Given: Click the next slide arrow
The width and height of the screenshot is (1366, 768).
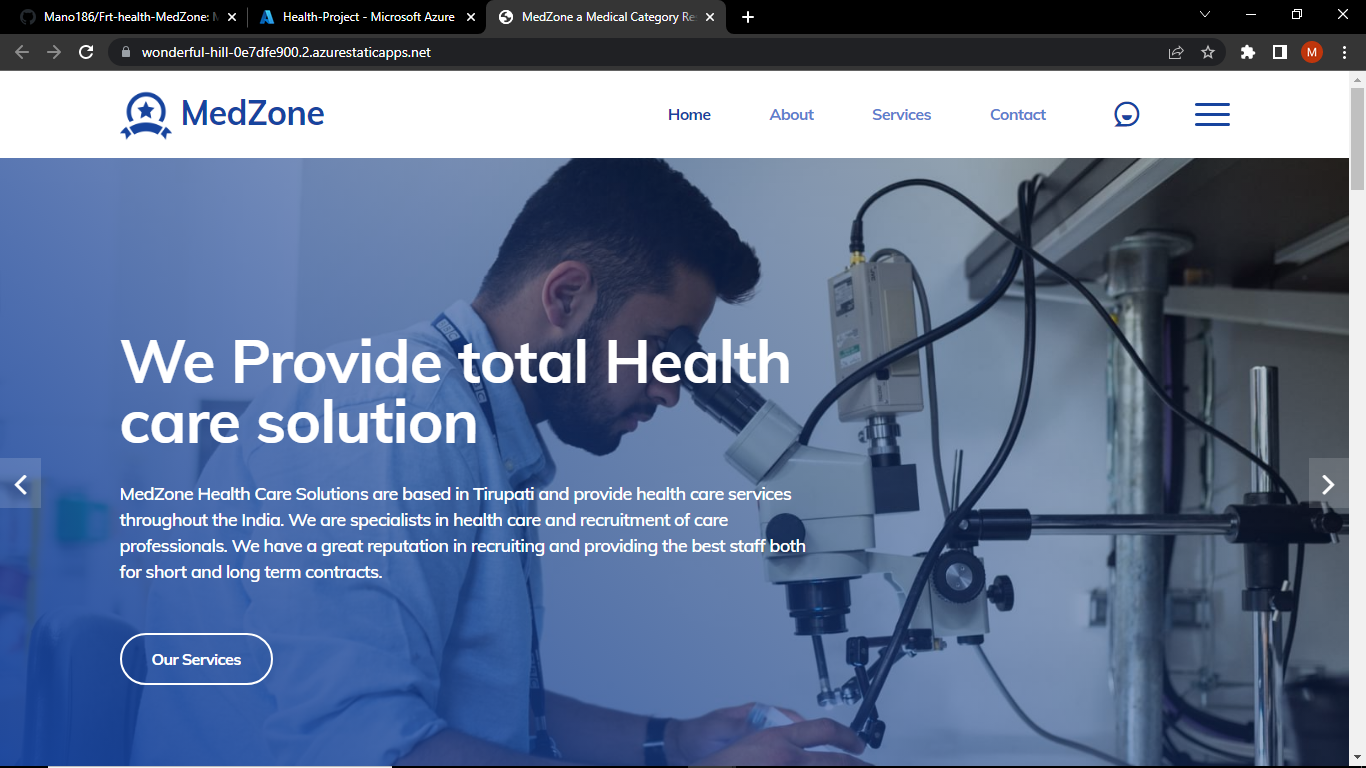Looking at the screenshot, I should click(1329, 484).
